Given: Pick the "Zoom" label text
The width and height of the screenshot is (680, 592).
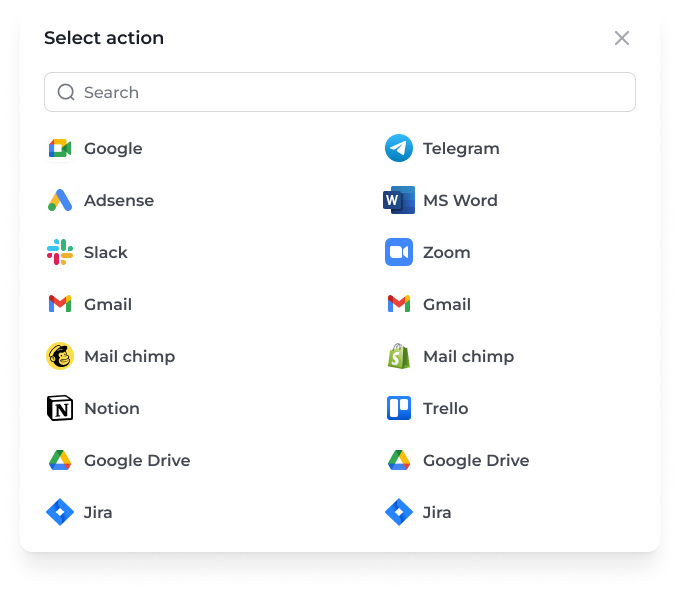Looking at the screenshot, I should tap(447, 252).
